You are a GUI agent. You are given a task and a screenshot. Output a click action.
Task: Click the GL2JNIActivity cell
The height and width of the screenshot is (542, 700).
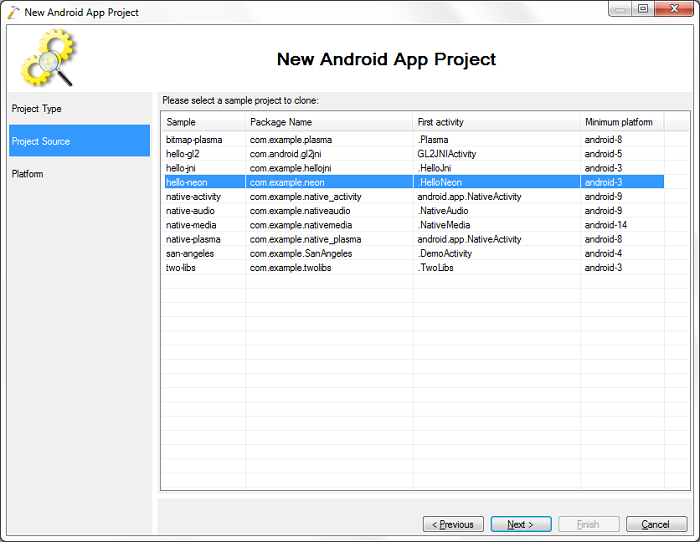447,154
